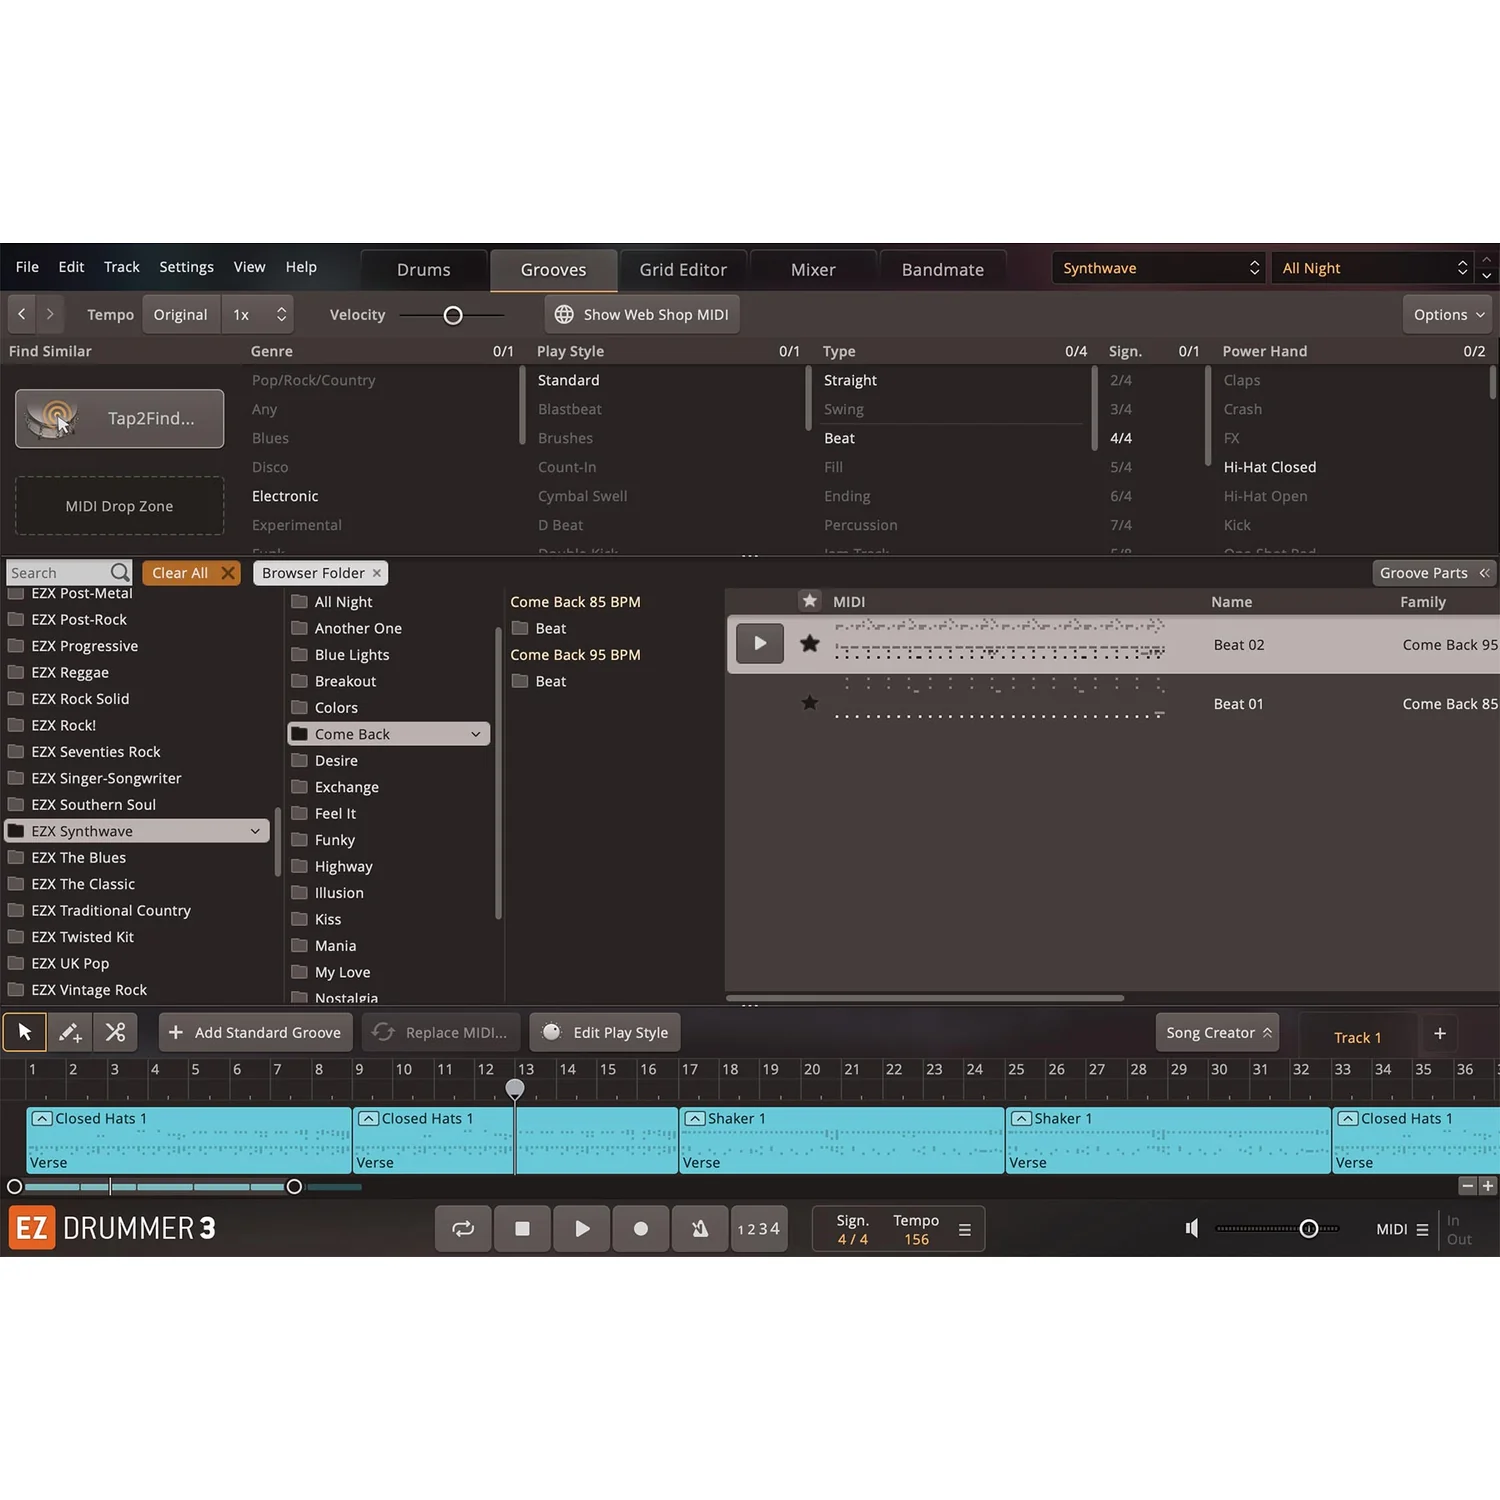The image size is (1500, 1500).
Task: Collapse the EZX Synthwave folder
Action: 255,831
